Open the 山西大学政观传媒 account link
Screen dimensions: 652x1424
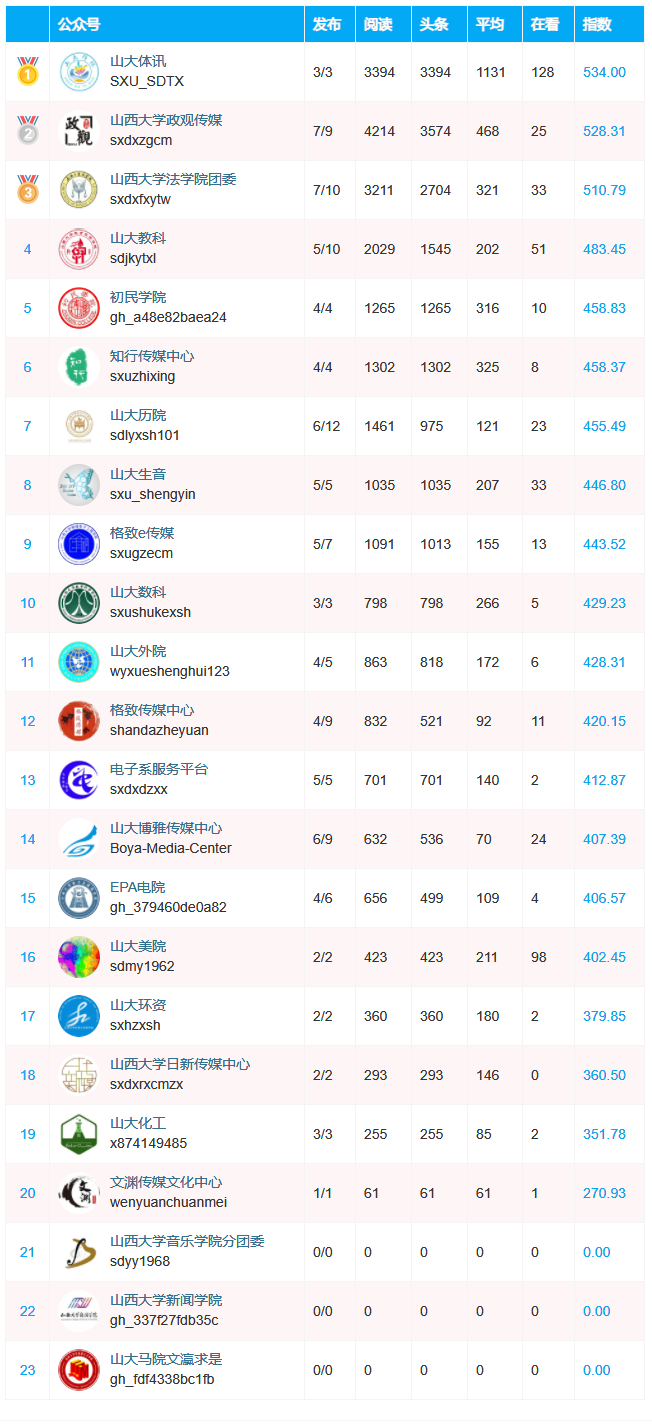pos(166,120)
